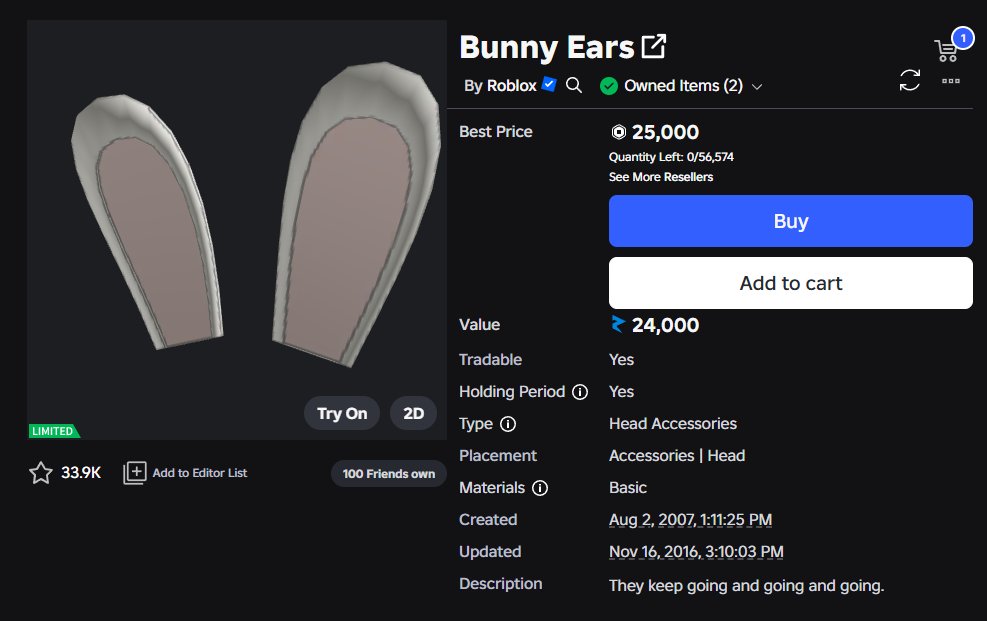Click Add to cart button
Image resolution: width=987 pixels, height=621 pixels.
tap(791, 283)
